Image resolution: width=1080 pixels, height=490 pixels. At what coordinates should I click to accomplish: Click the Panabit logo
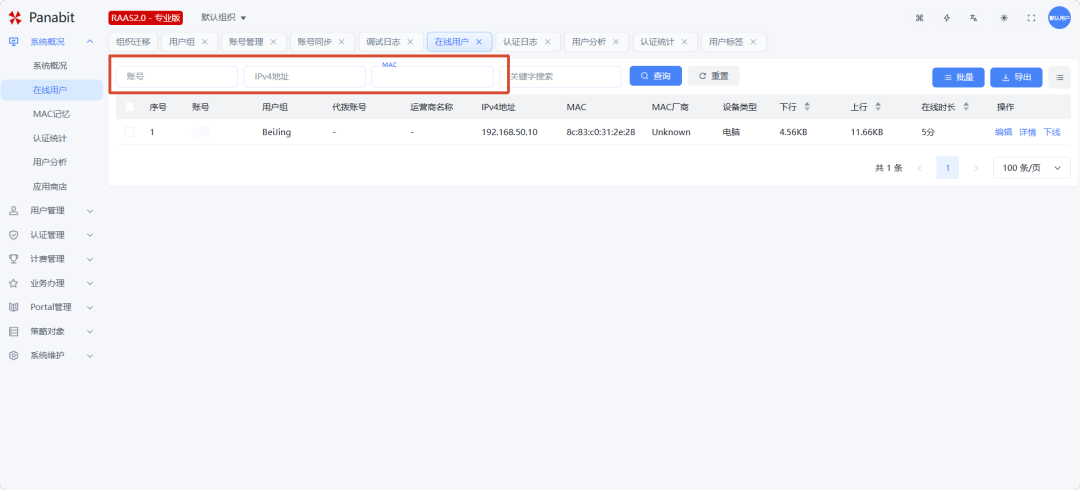pyautogui.click(x=41, y=18)
